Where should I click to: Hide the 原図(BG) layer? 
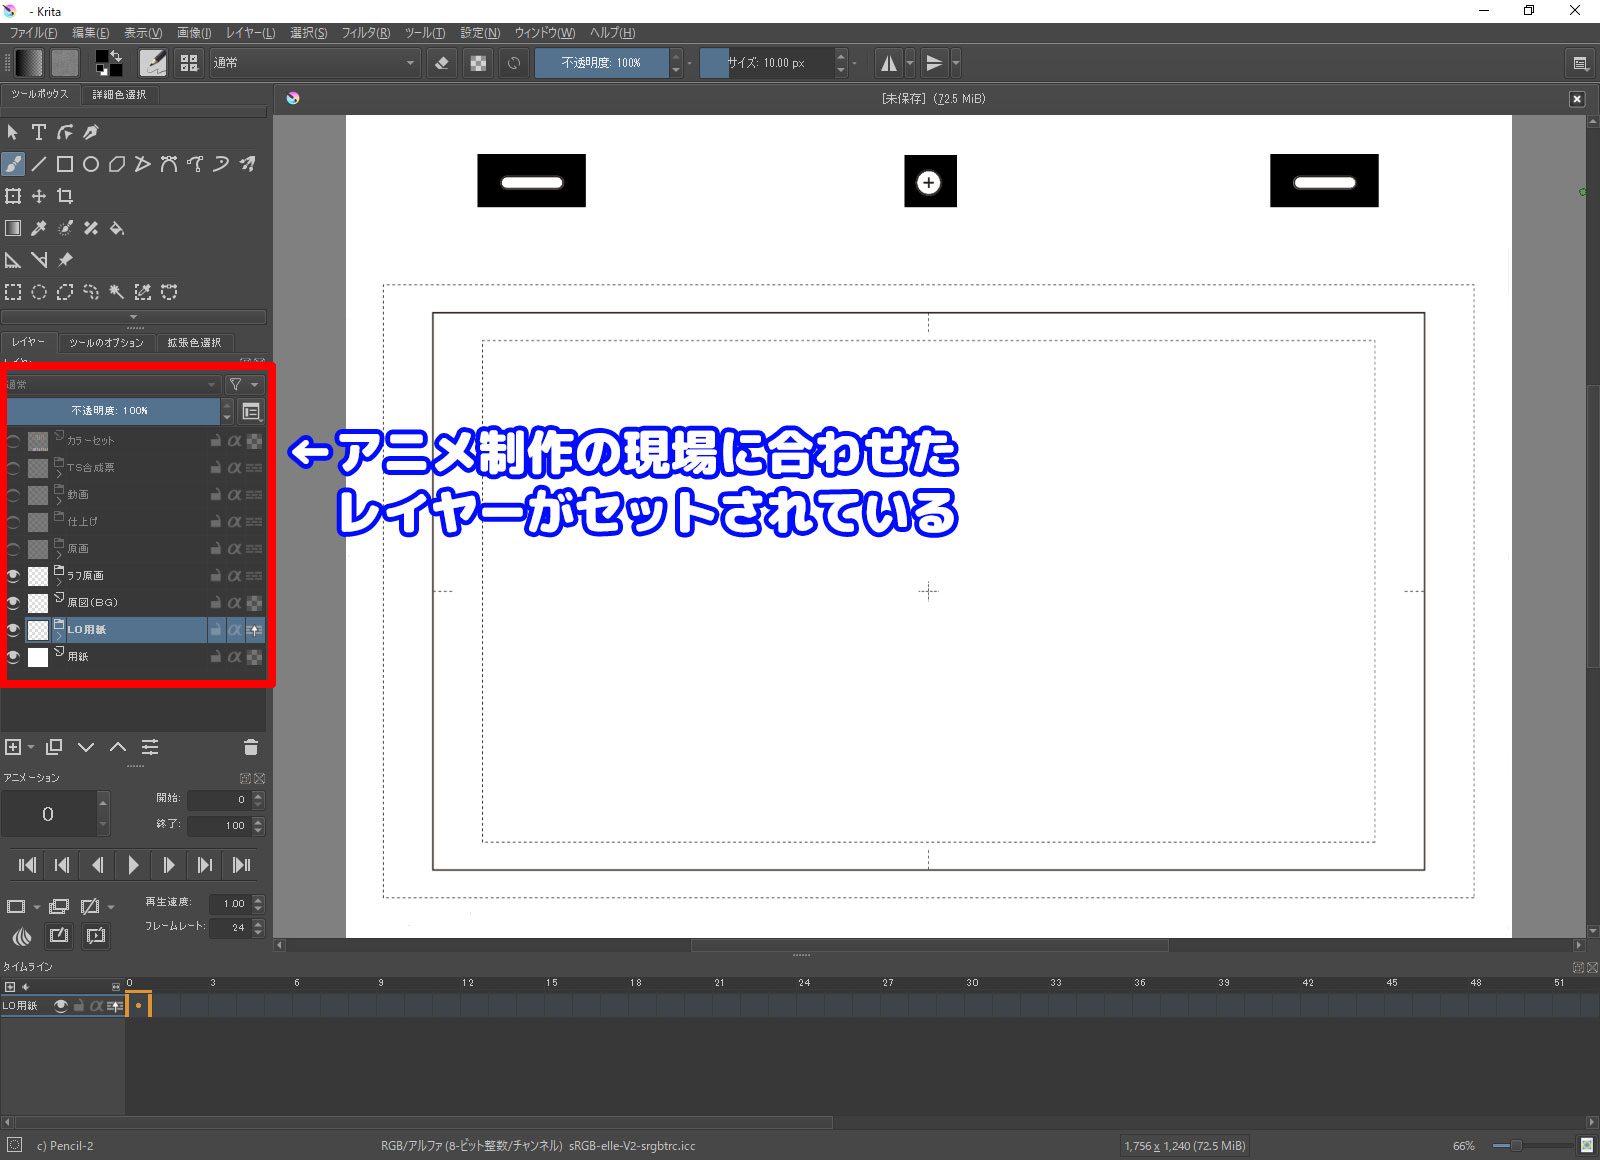(x=14, y=603)
